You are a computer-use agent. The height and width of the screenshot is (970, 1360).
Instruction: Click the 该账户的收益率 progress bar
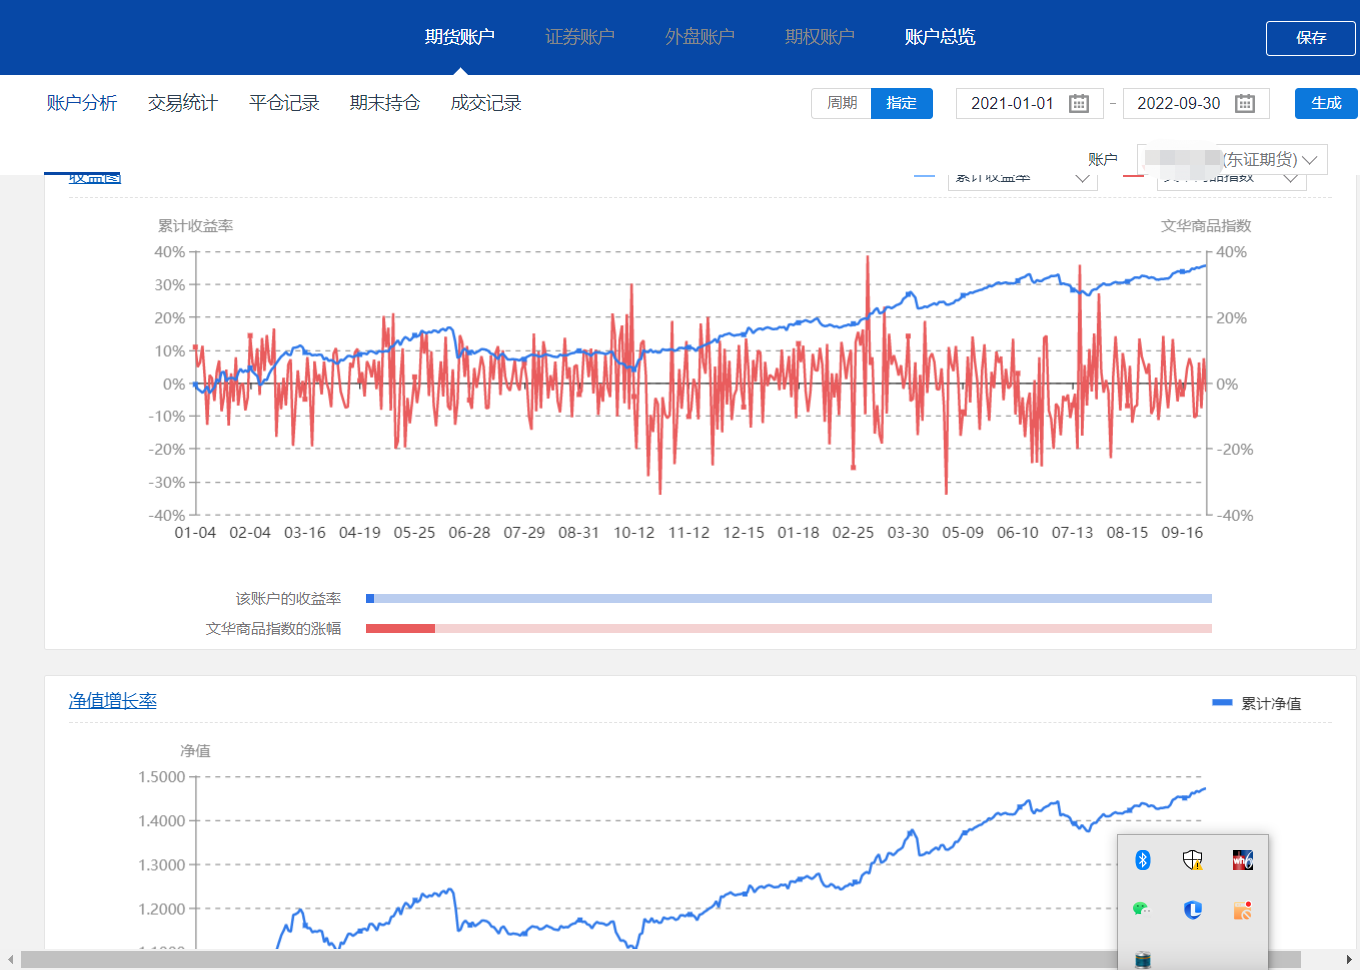point(789,599)
